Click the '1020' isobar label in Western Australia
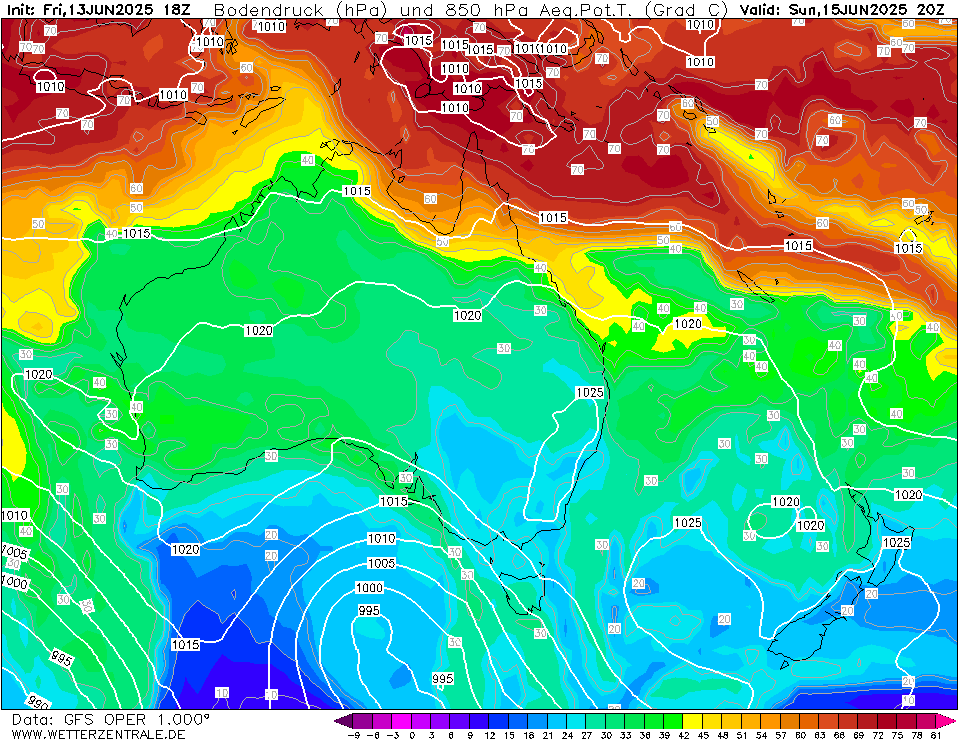The image size is (959, 741). tap(259, 331)
